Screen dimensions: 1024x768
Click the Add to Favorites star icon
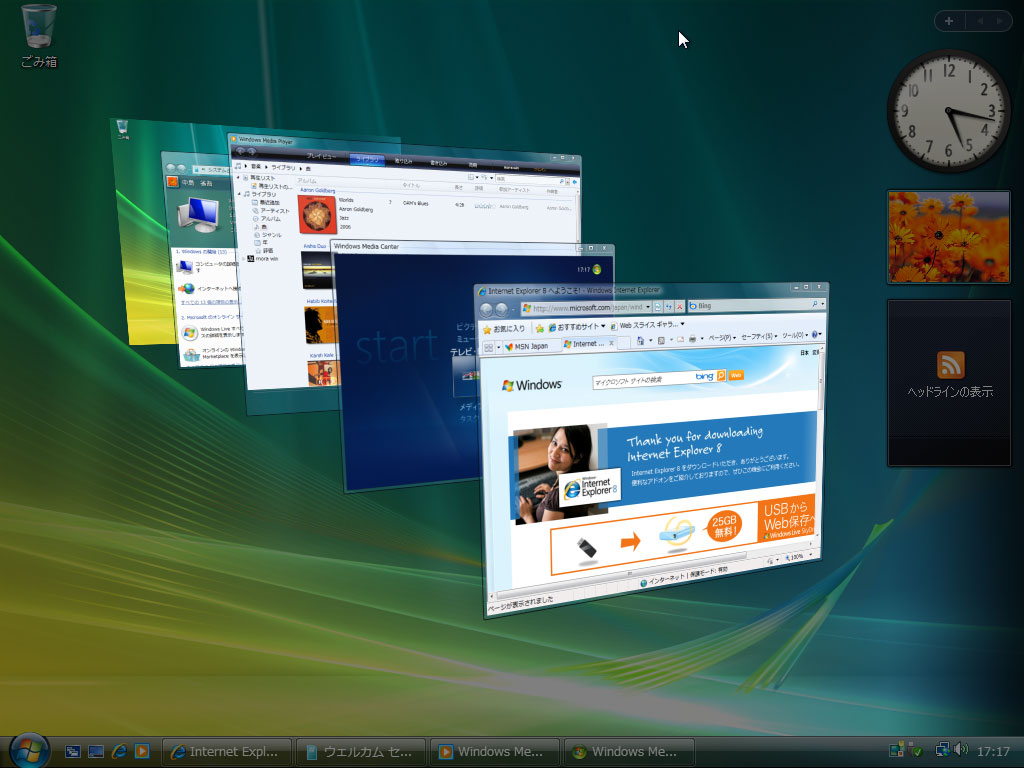click(x=540, y=328)
